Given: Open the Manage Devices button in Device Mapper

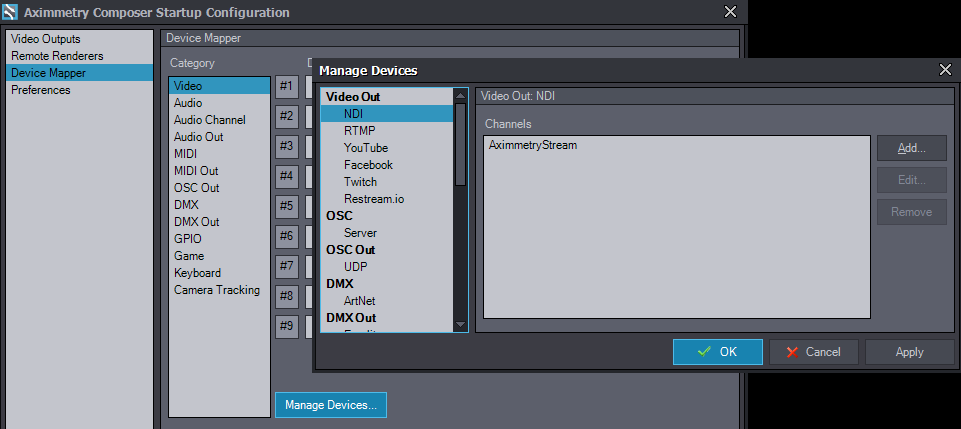Looking at the screenshot, I should point(331,405).
